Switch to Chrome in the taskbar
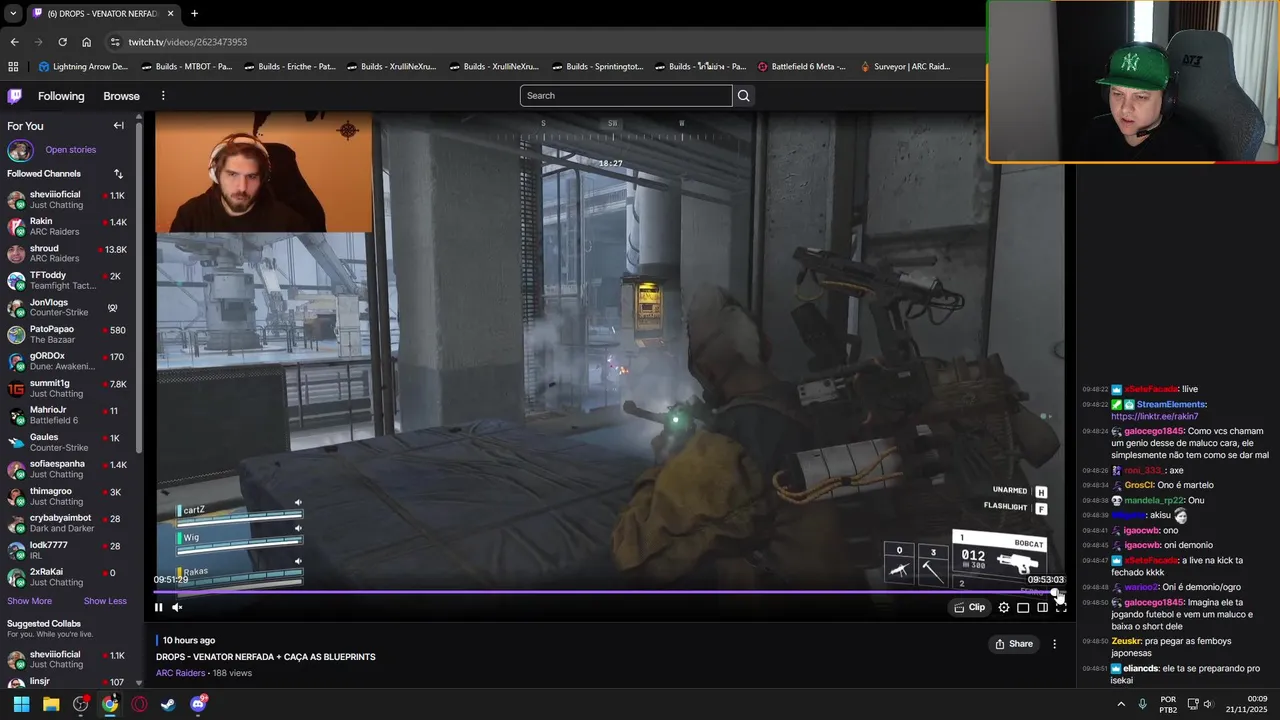 (110, 704)
